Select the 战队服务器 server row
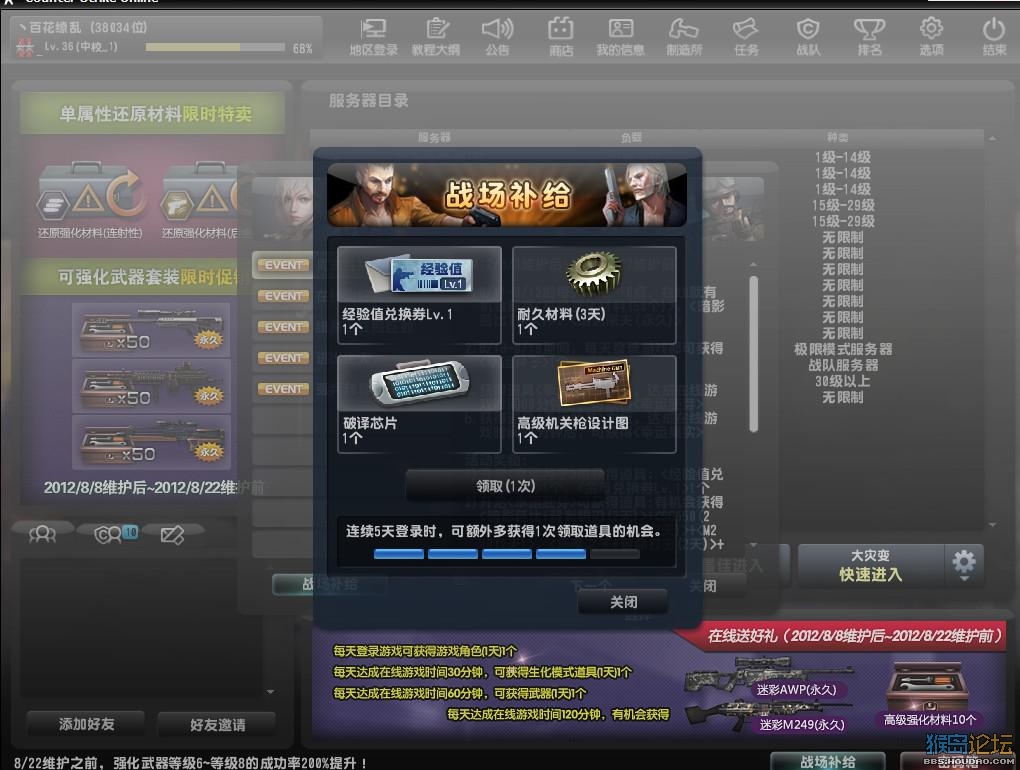The height and width of the screenshot is (770, 1020). tap(842, 365)
